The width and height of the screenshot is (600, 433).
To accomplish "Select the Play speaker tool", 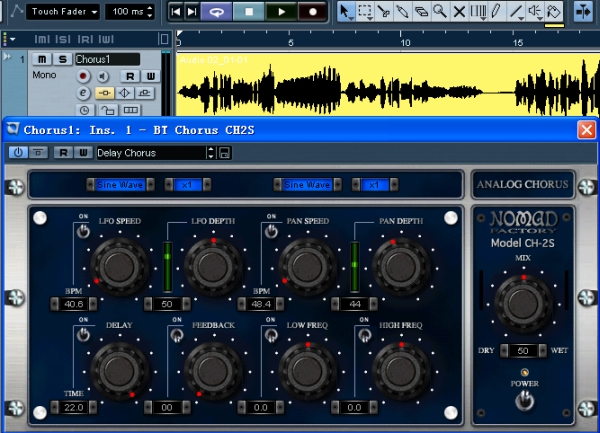I will (535, 11).
